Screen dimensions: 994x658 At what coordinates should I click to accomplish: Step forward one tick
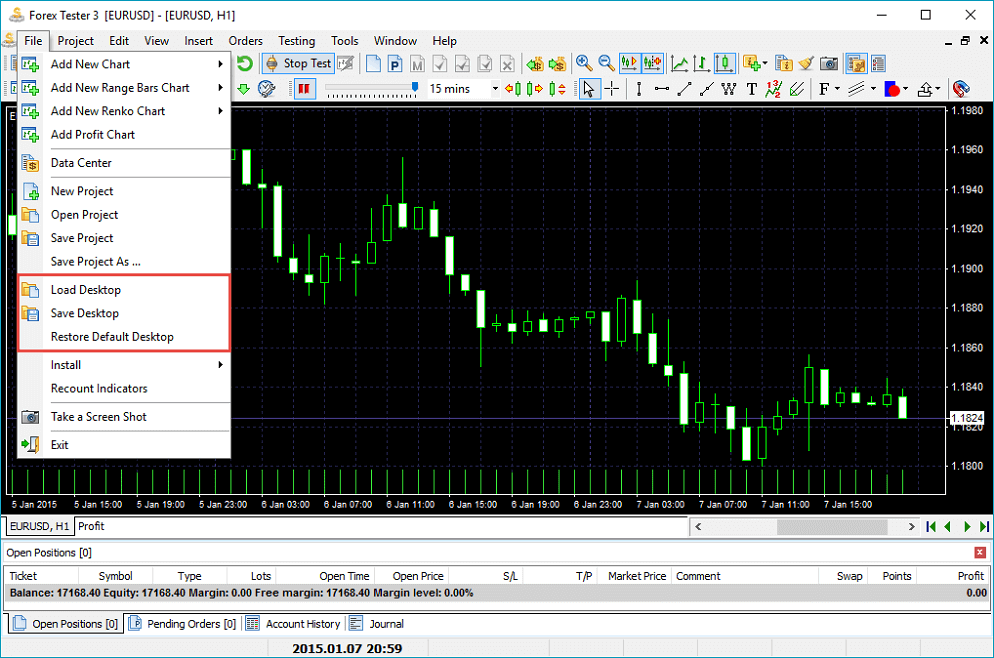tap(557, 89)
